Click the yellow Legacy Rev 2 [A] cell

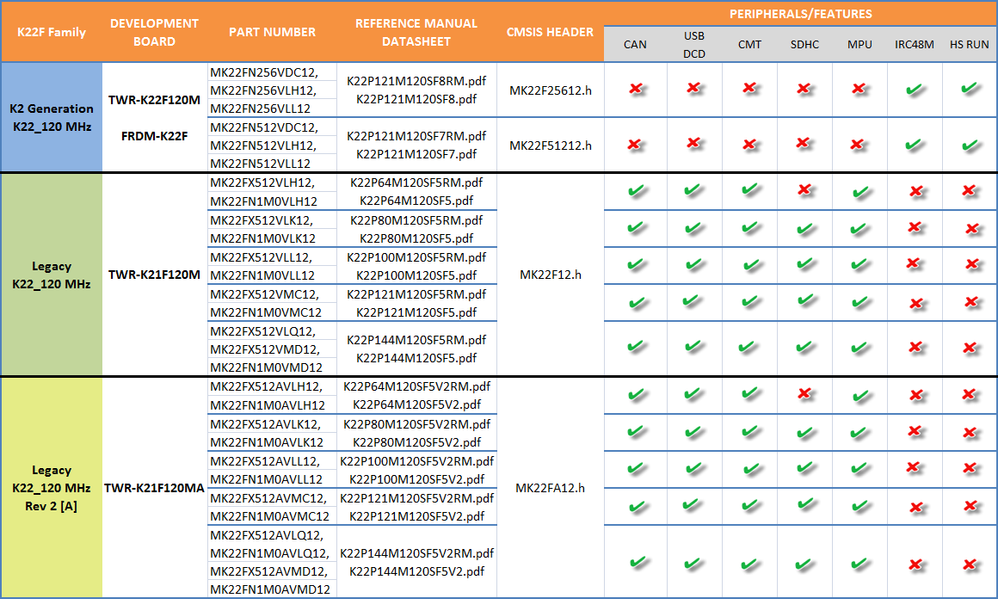pos(51,488)
